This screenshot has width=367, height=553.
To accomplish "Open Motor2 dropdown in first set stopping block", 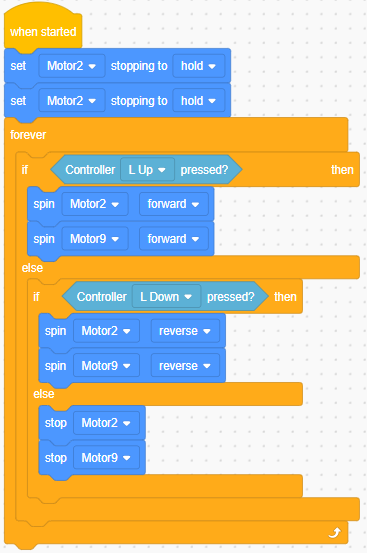I will click(72, 66).
